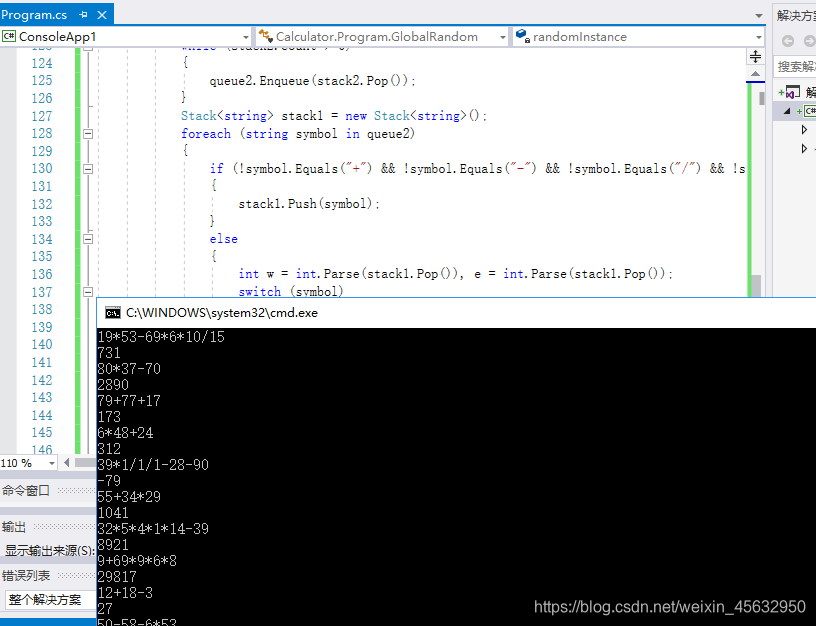Click the stack1.Push(symbol); statement
816x626 pixels.
coord(309,204)
